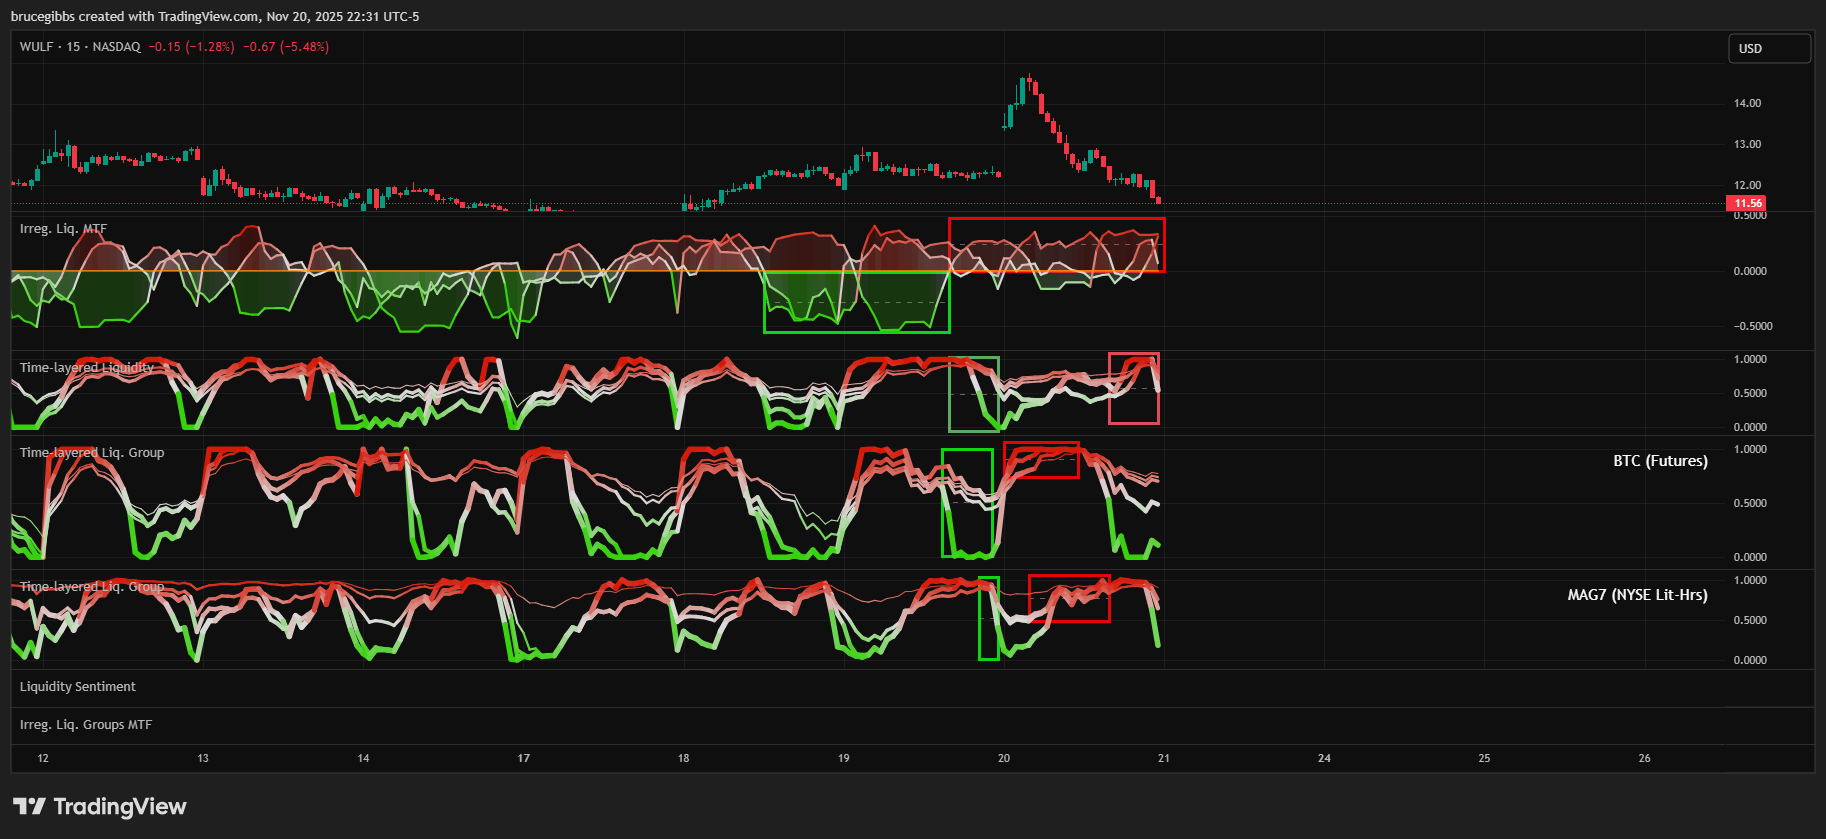Image resolution: width=1826 pixels, height=839 pixels.
Task: Select the red rectangle in the BTC pane
Action: (1041, 443)
